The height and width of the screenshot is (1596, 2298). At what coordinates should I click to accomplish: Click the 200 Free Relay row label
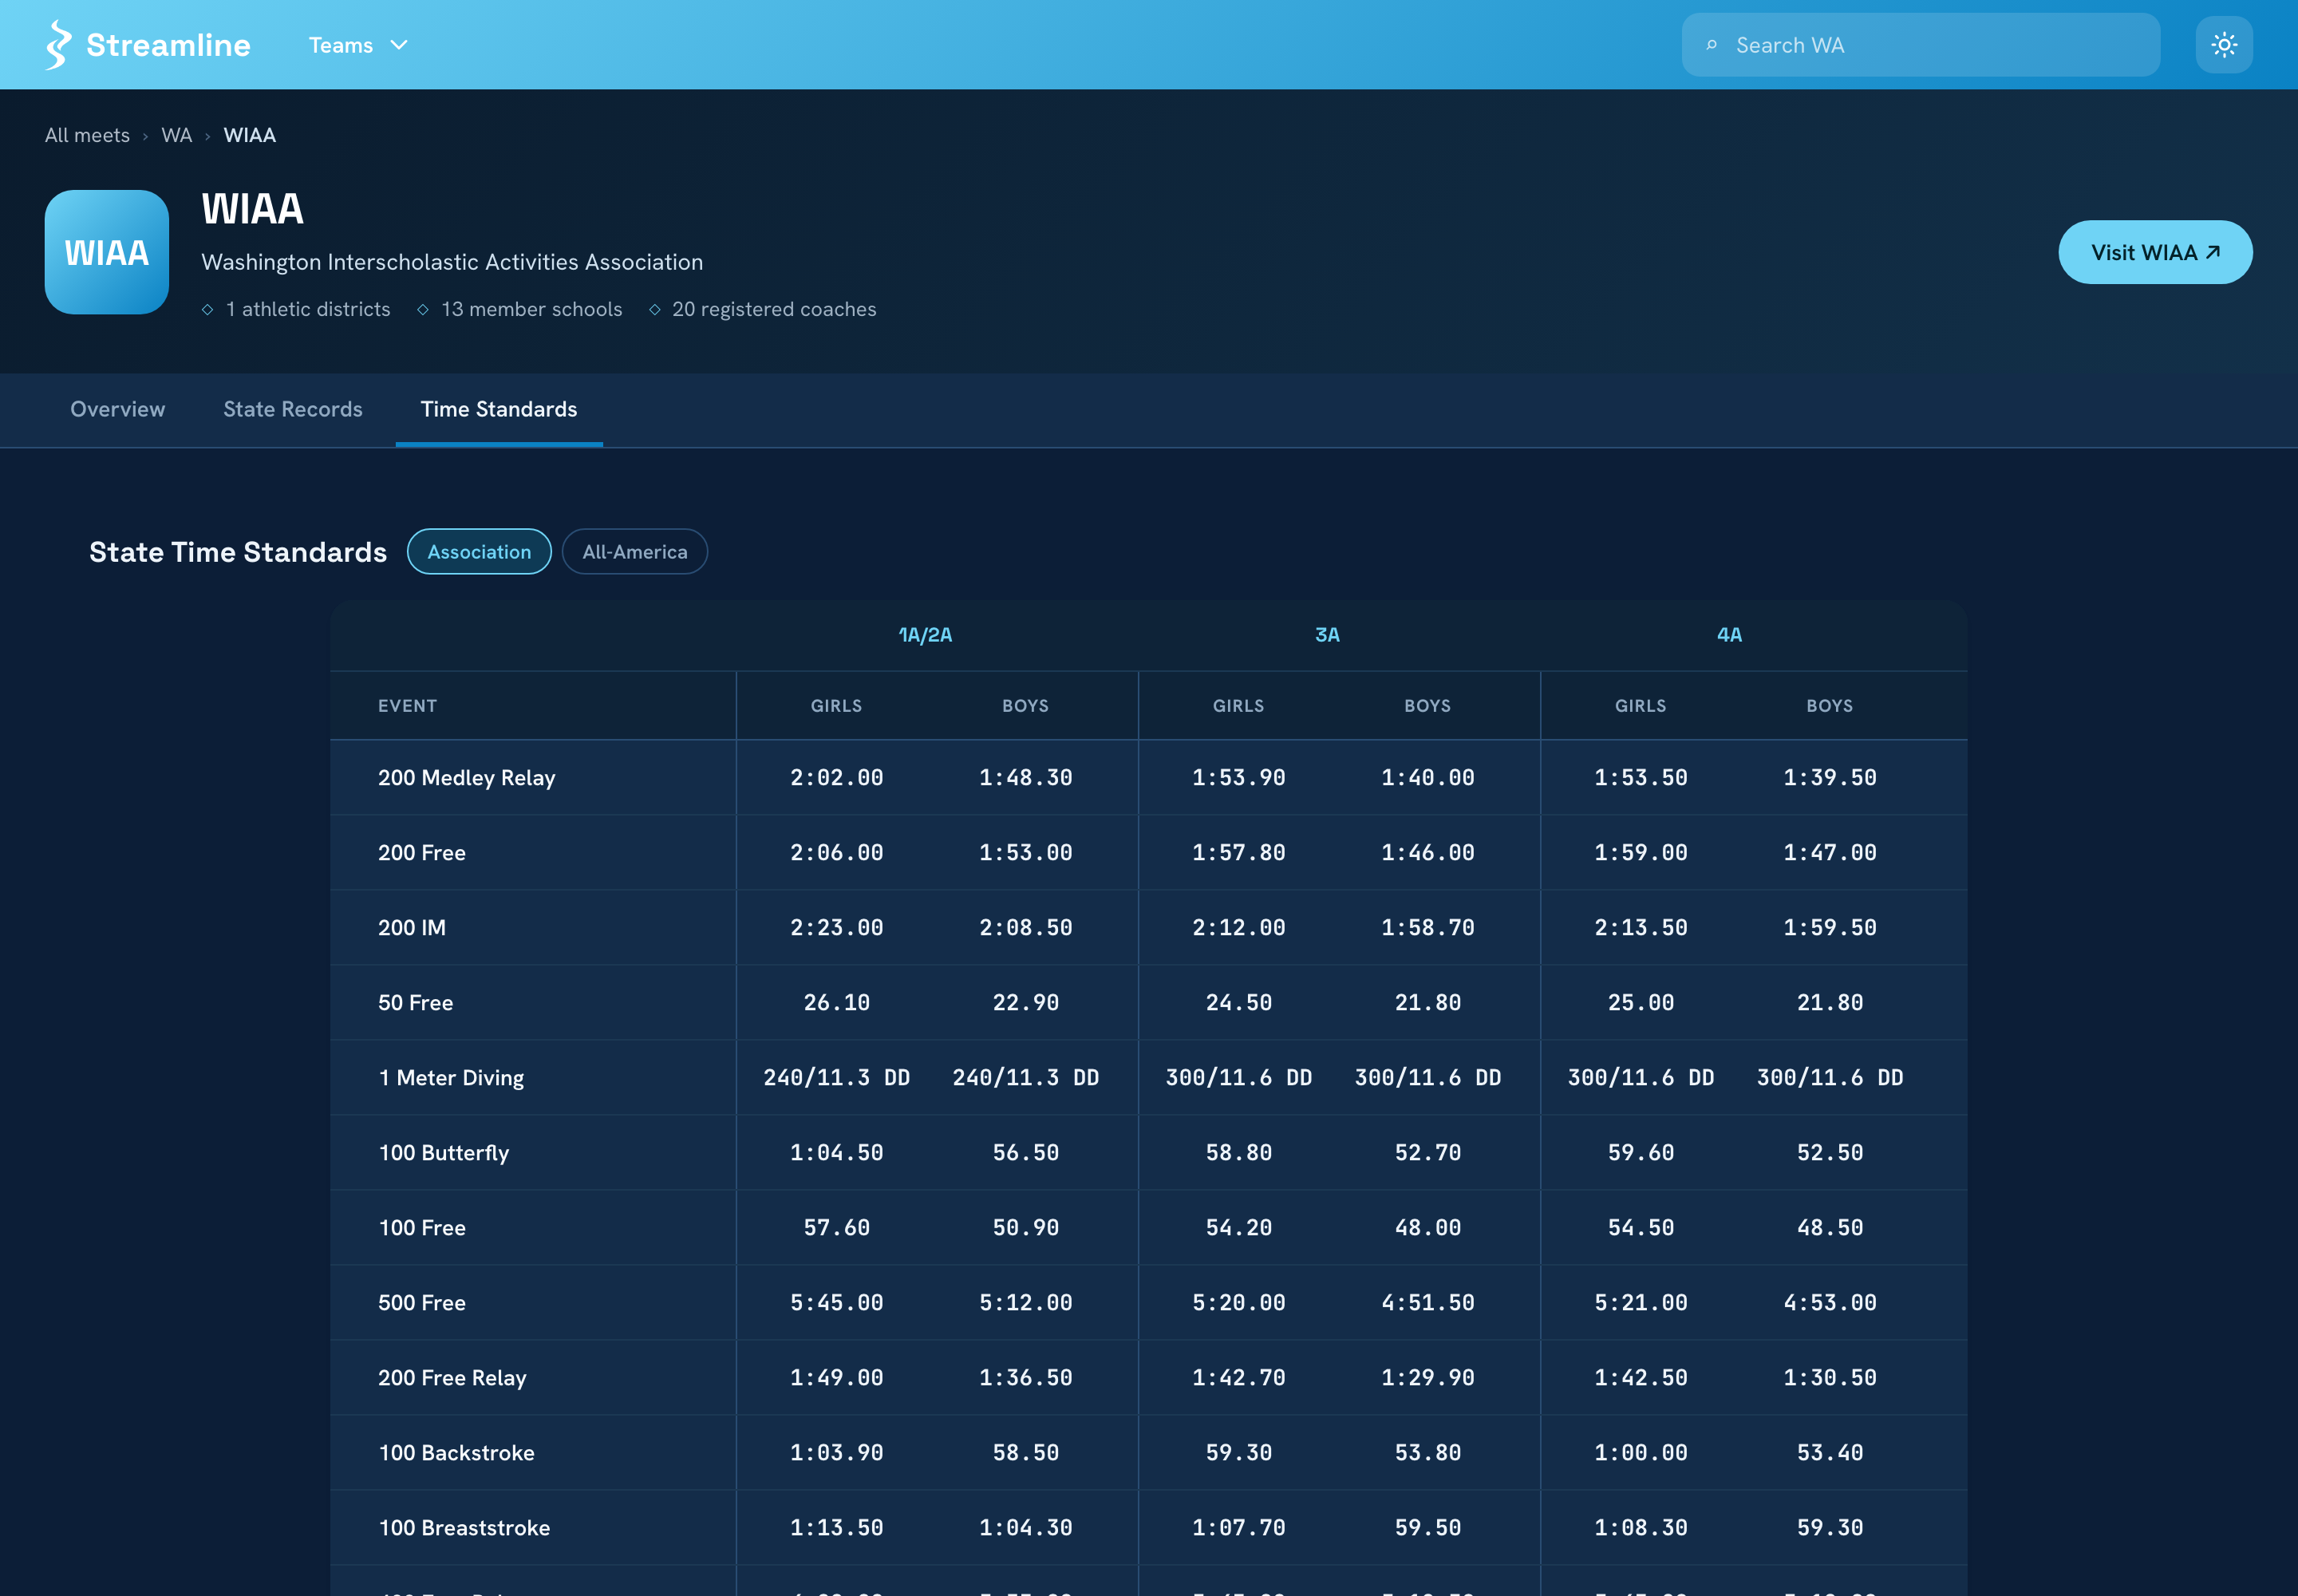(452, 1378)
